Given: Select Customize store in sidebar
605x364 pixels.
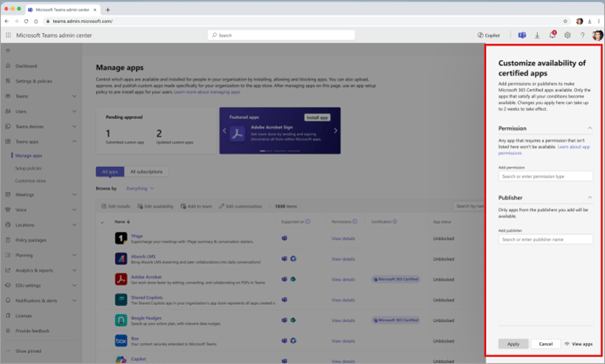Looking at the screenshot, I should click(30, 181).
